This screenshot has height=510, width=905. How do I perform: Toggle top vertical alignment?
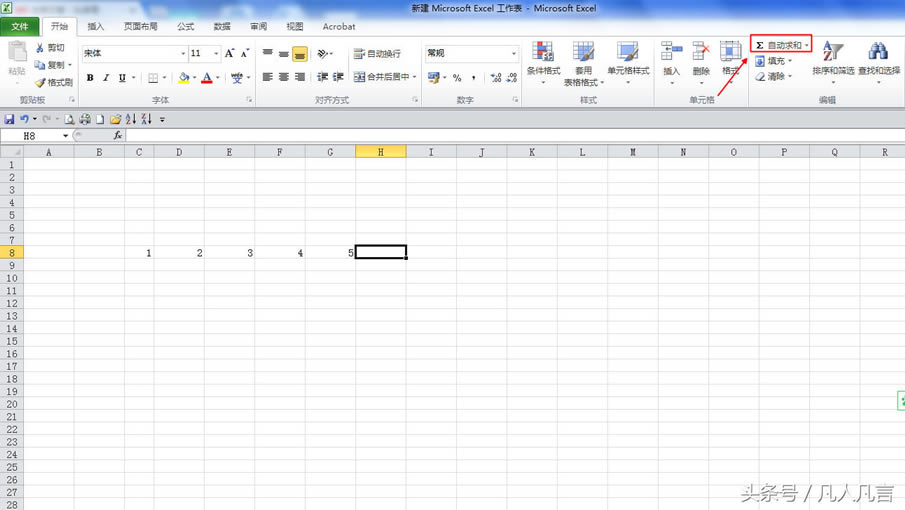click(267, 53)
